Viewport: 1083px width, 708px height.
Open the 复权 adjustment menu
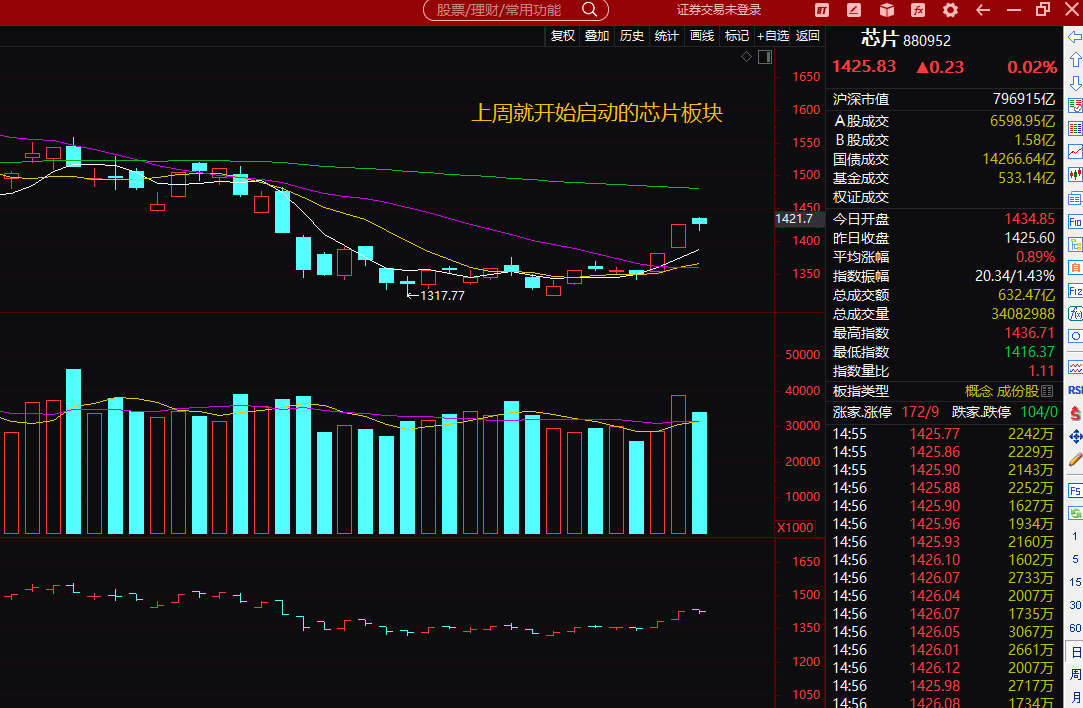coord(563,36)
